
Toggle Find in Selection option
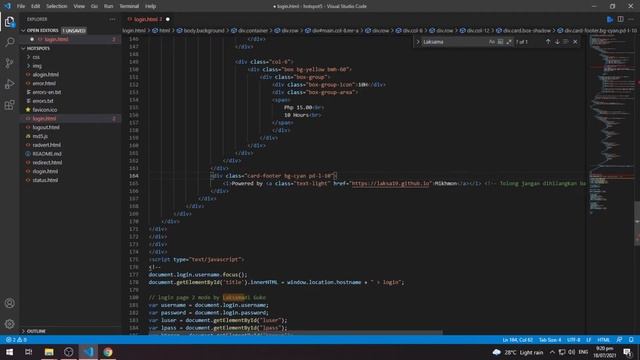point(566,42)
